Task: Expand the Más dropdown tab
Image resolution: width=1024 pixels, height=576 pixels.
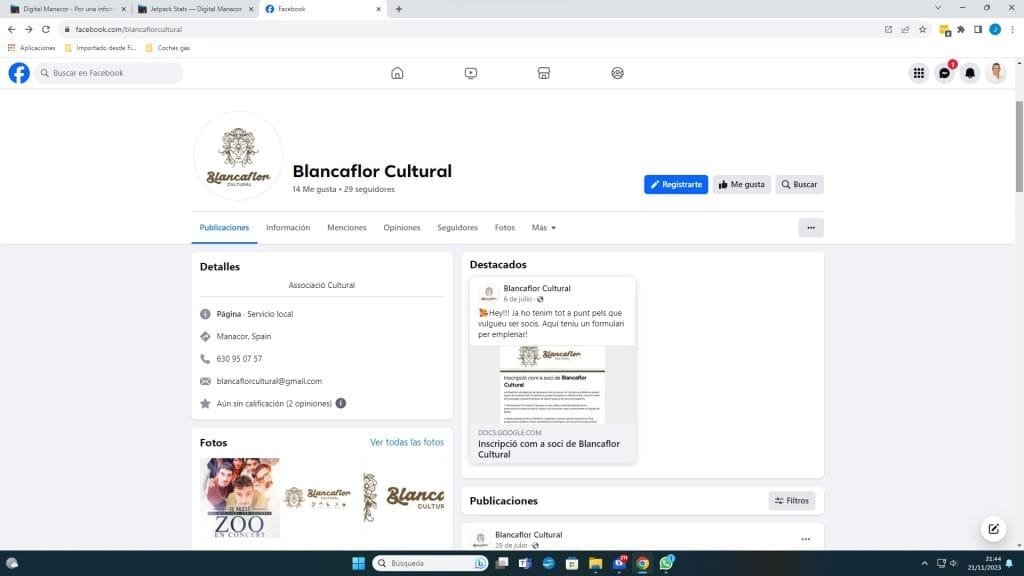Action: click(x=543, y=228)
